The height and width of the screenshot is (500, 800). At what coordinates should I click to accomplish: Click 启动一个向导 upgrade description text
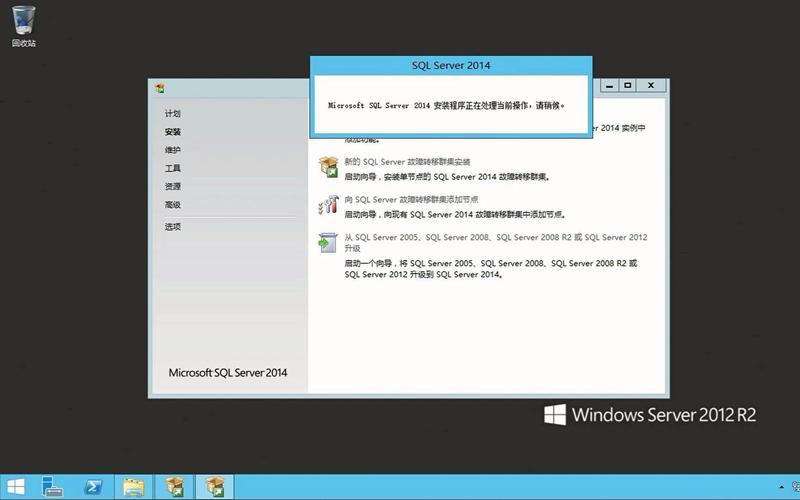[491, 269]
